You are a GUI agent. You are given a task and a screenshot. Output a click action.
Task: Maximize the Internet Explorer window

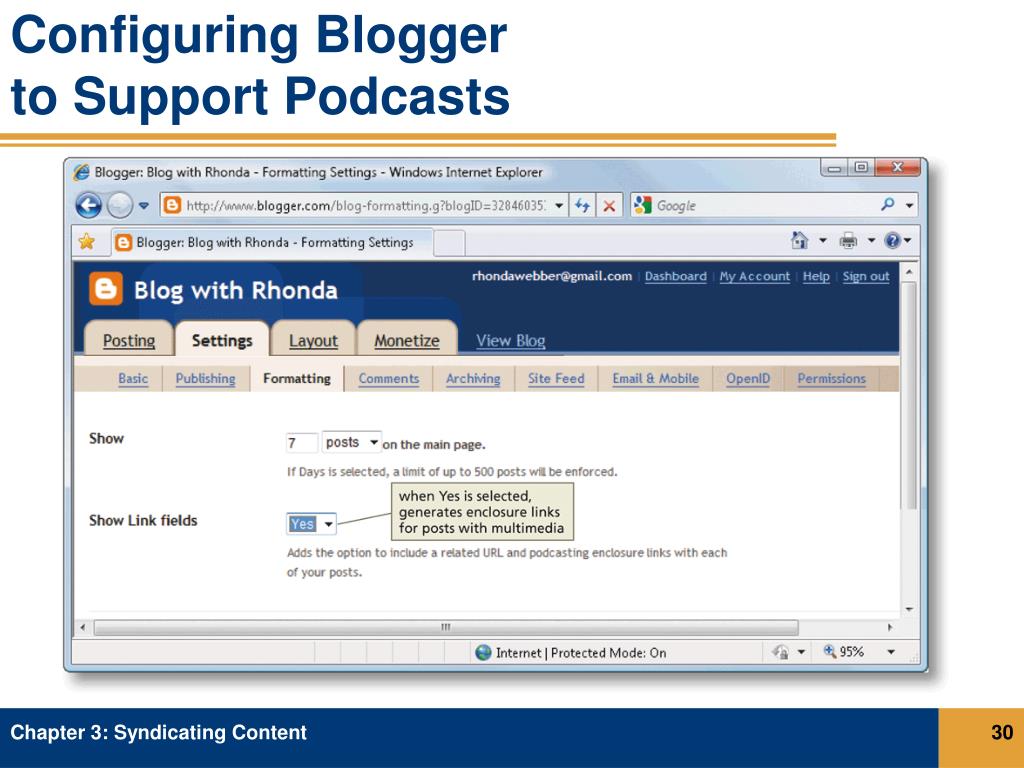tap(861, 168)
